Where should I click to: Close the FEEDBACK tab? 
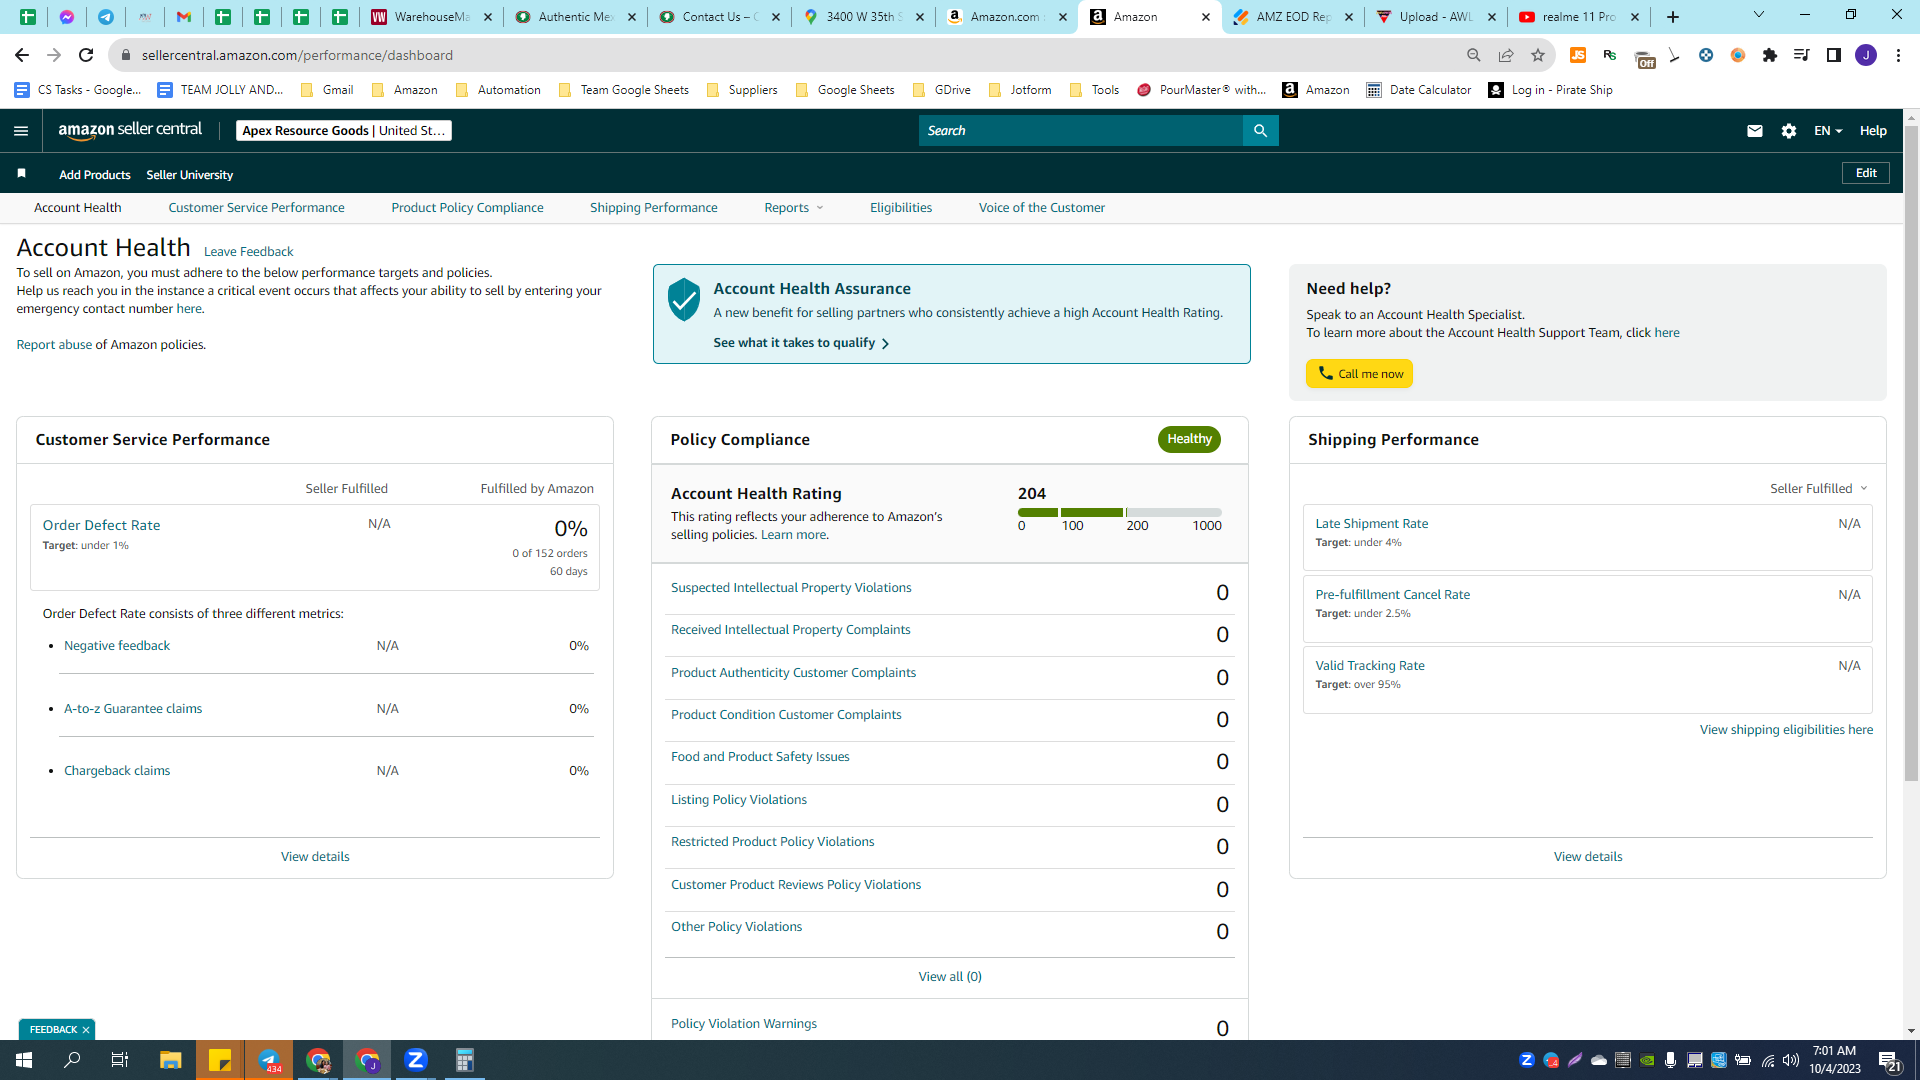click(86, 1030)
